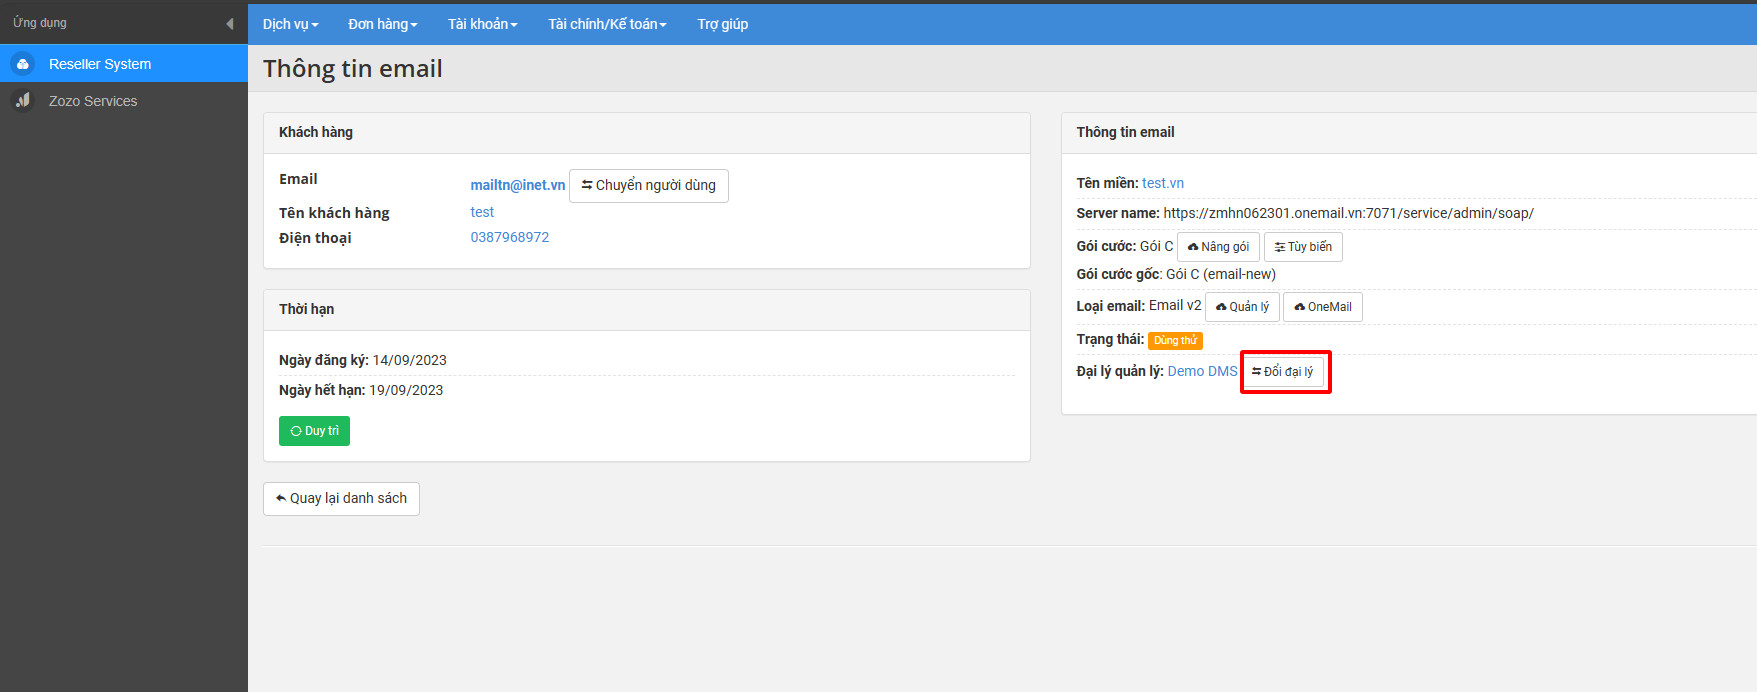Click the Tùy biến customize button

pyautogui.click(x=1303, y=247)
